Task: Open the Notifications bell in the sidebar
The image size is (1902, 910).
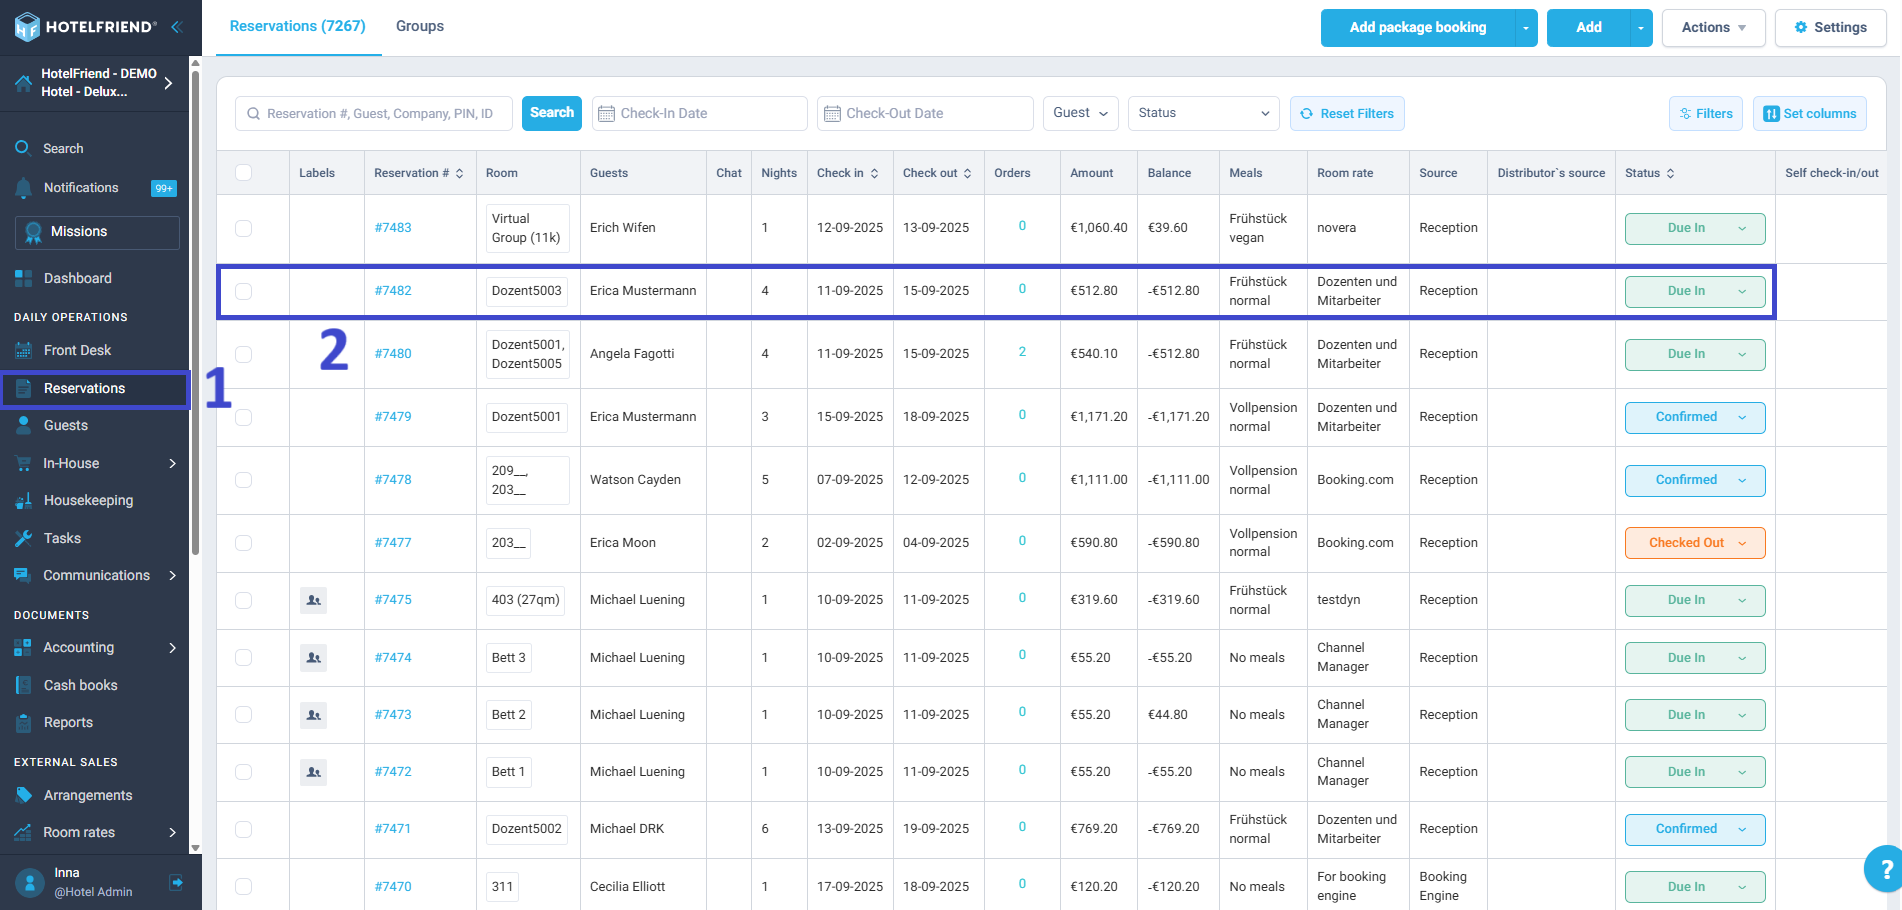Action: click(80, 187)
